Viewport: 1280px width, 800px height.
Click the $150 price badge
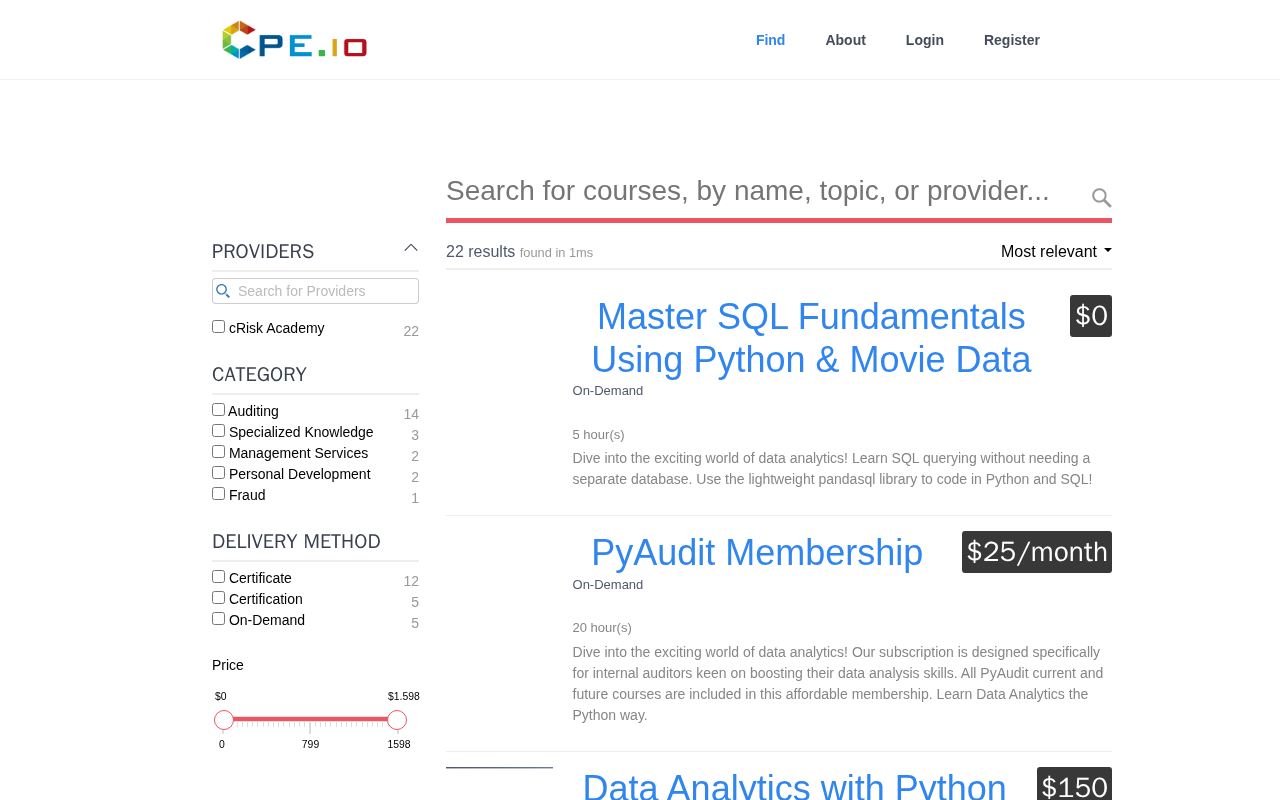tap(1074, 784)
